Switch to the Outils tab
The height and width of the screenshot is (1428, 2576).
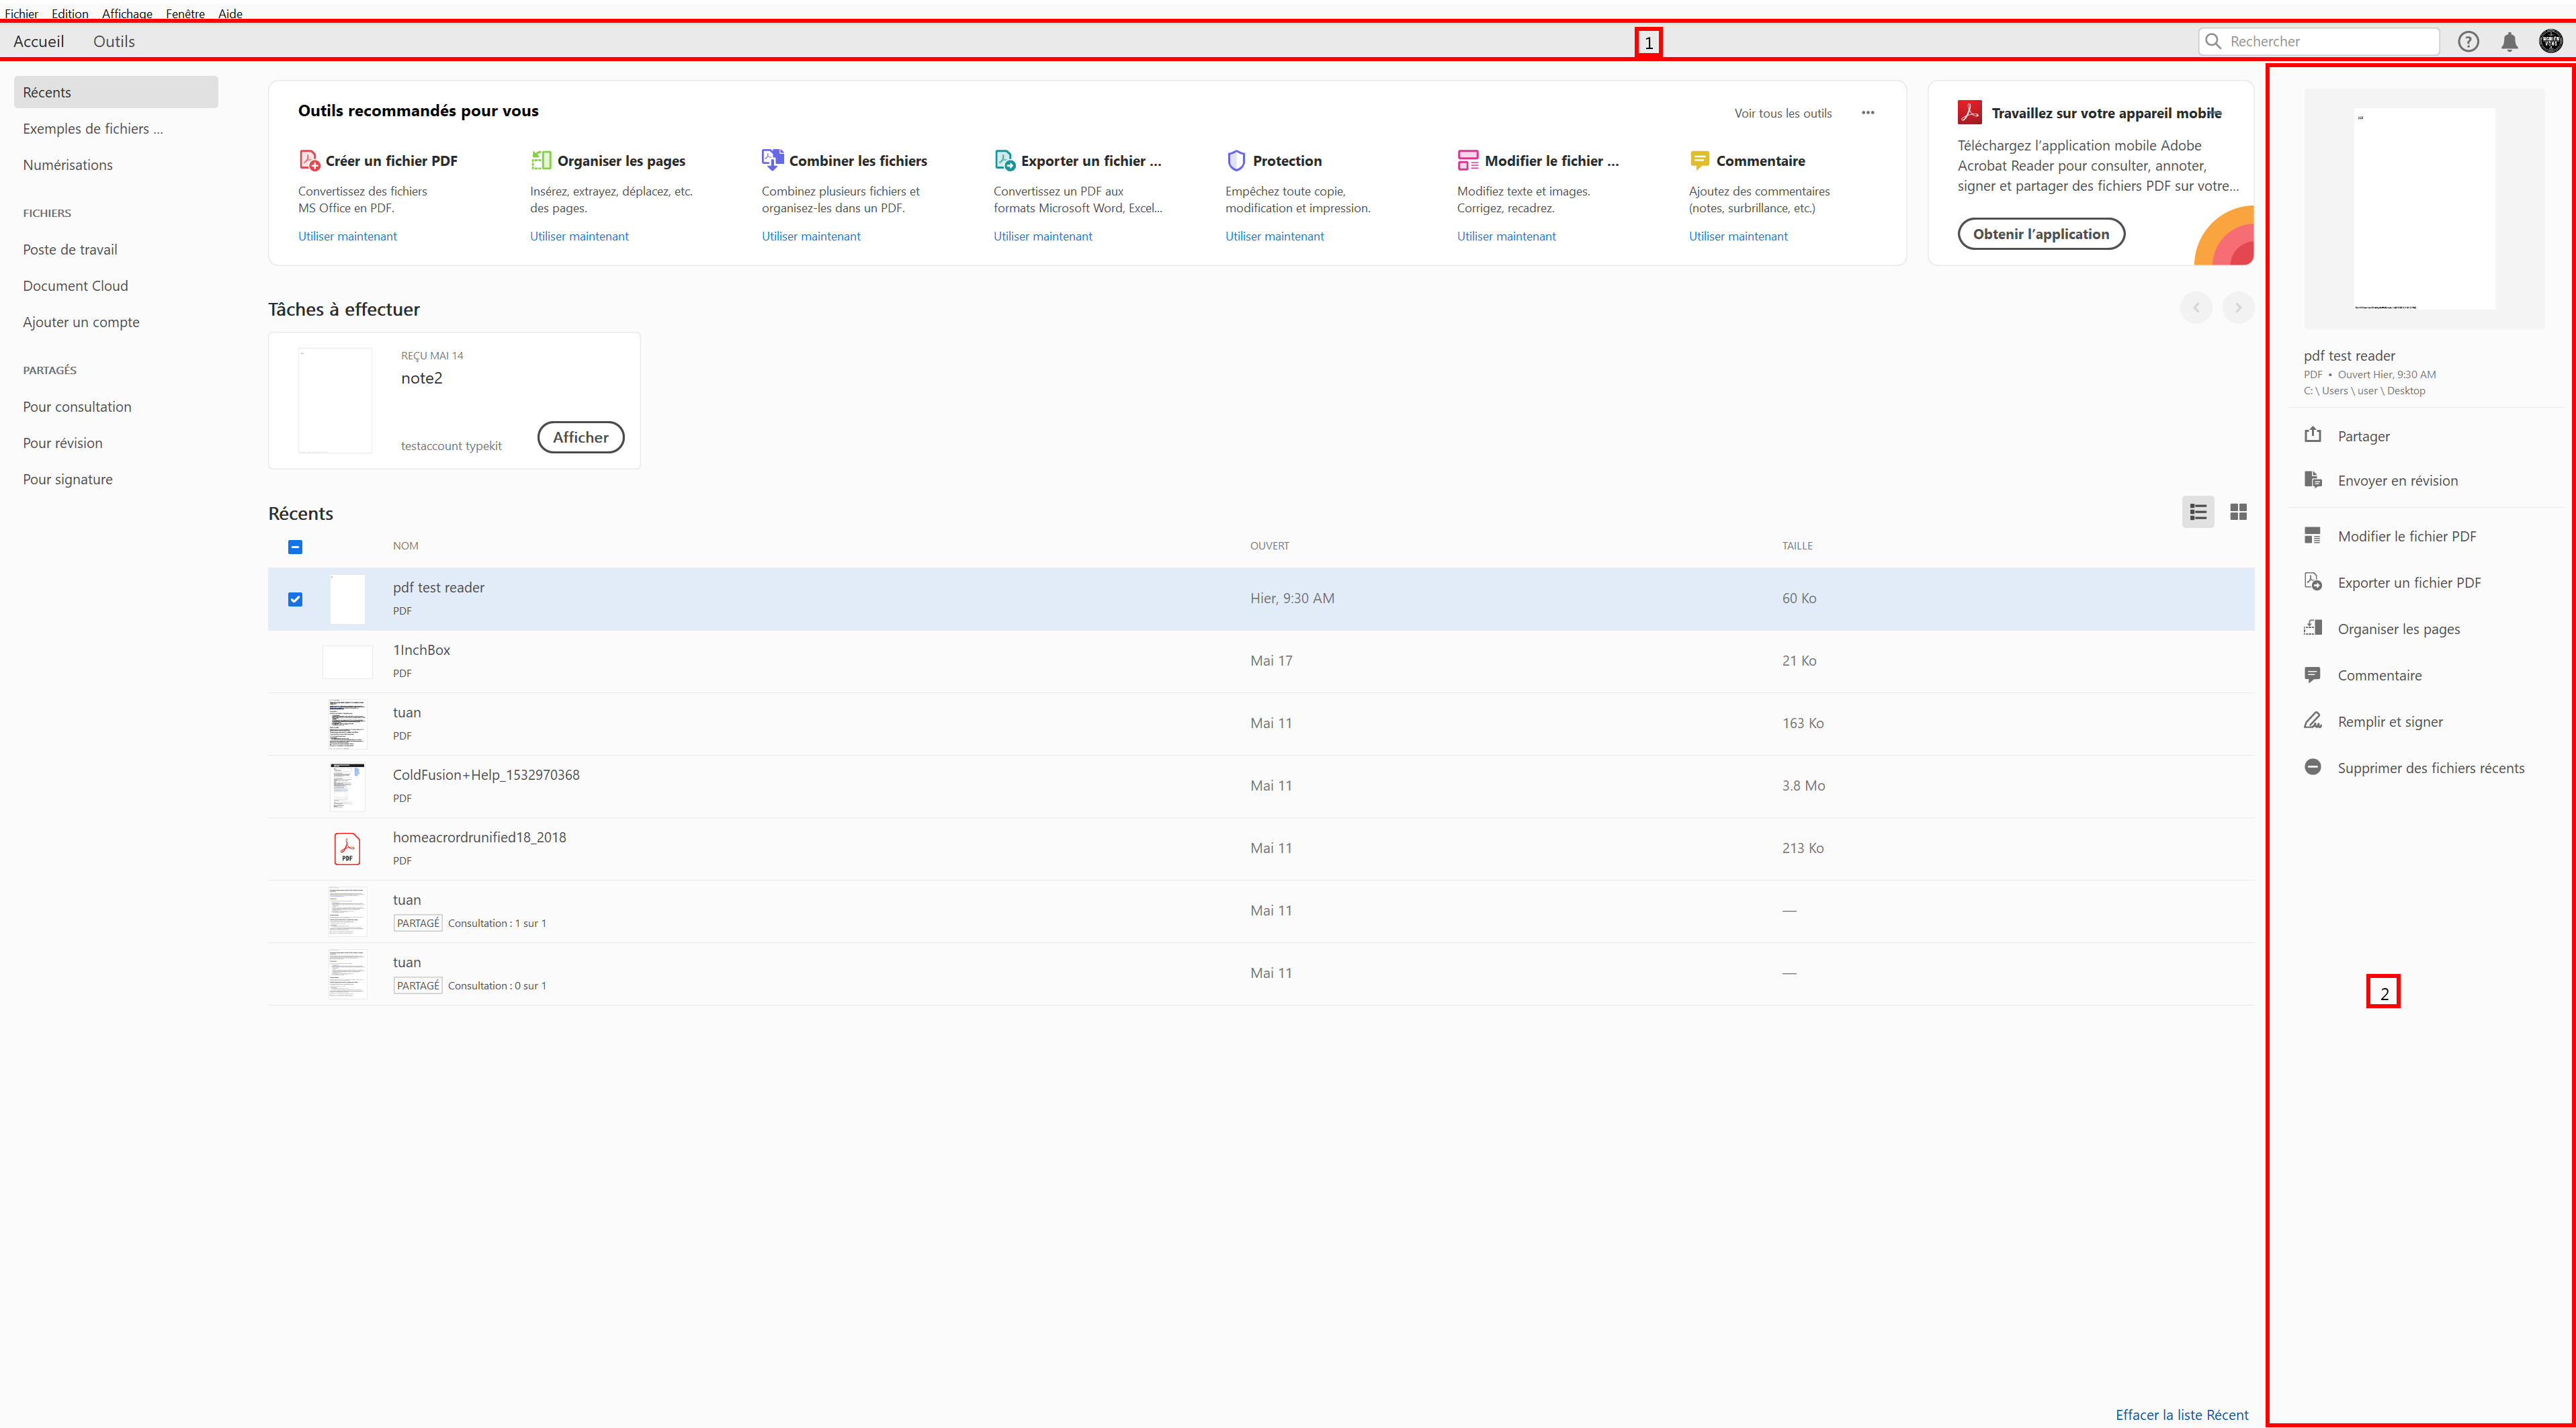tap(114, 41)
